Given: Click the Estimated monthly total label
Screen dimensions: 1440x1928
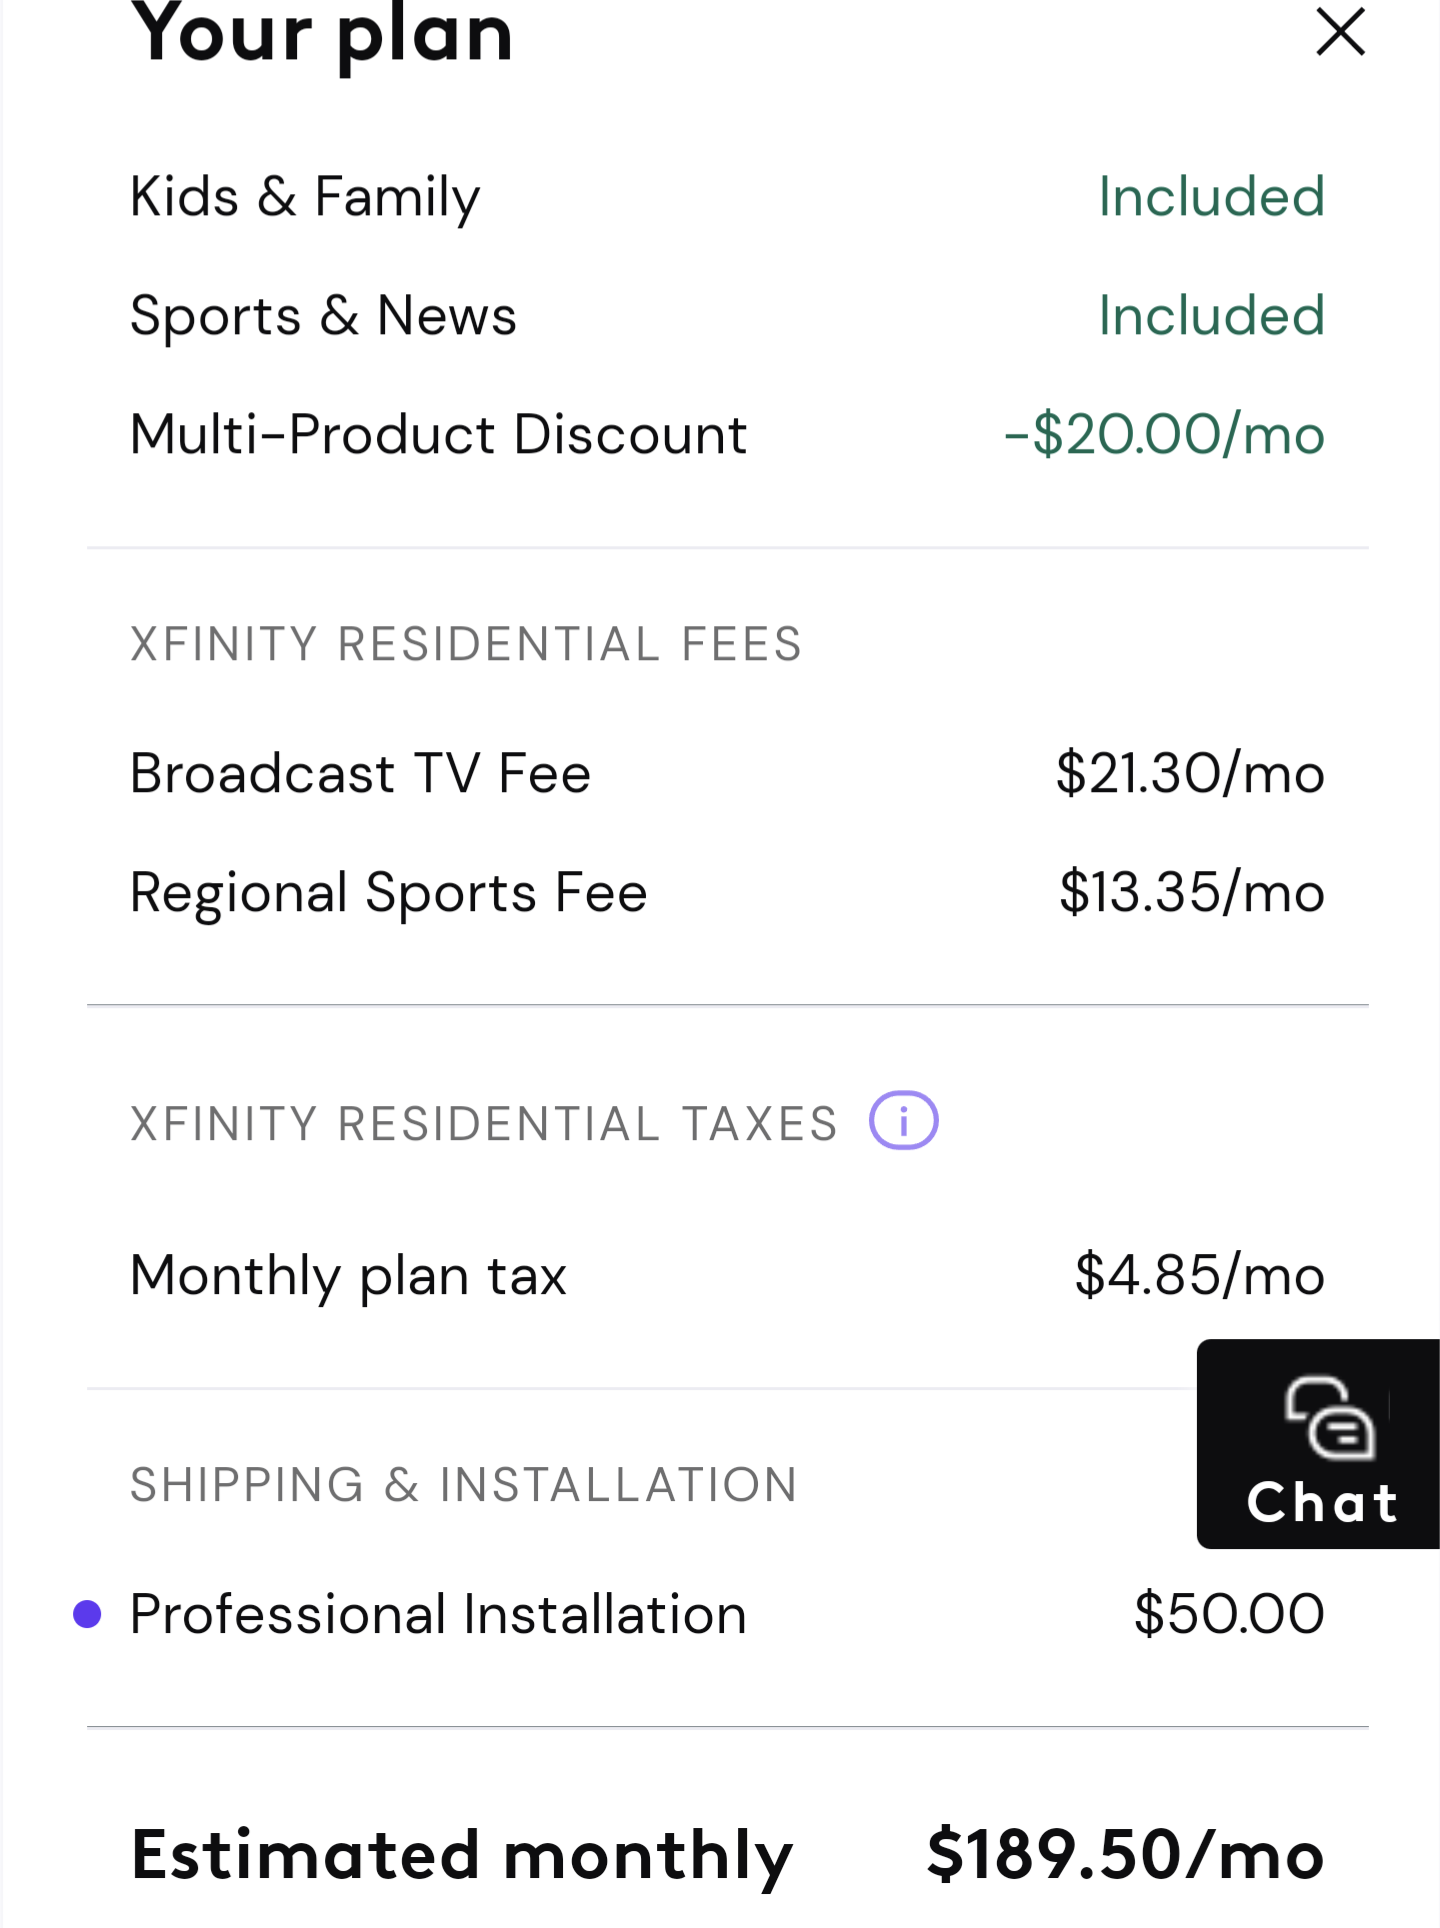Looking at the screenshot, I should coord(461,1855).
